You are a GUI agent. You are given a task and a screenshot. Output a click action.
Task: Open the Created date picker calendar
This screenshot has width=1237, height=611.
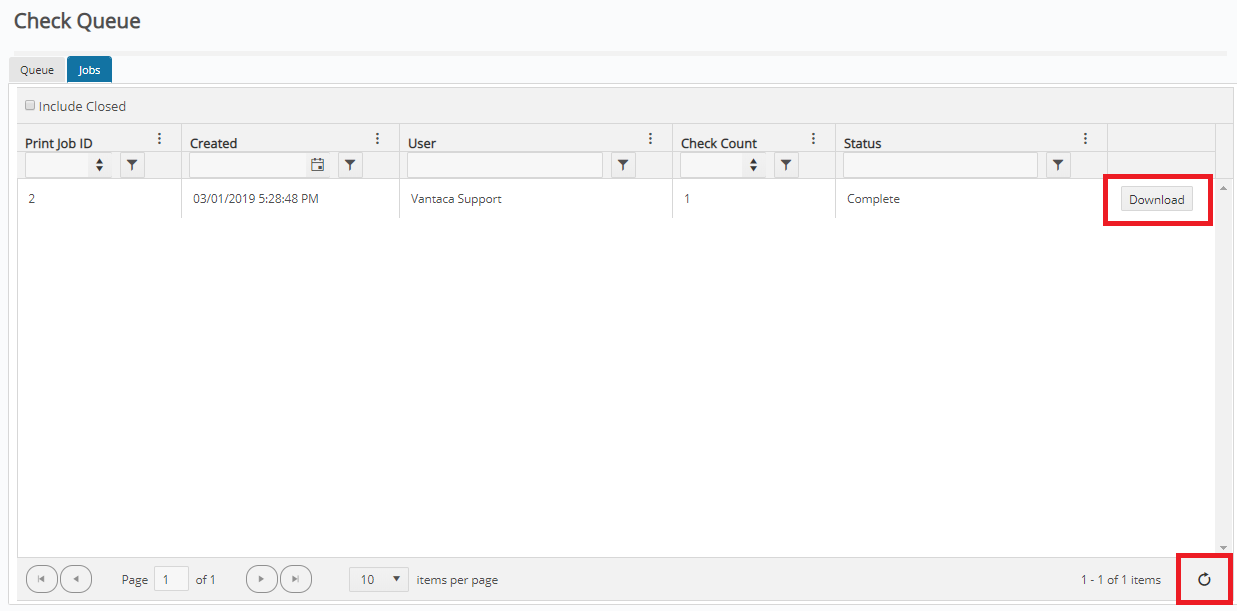click(318, 165)
